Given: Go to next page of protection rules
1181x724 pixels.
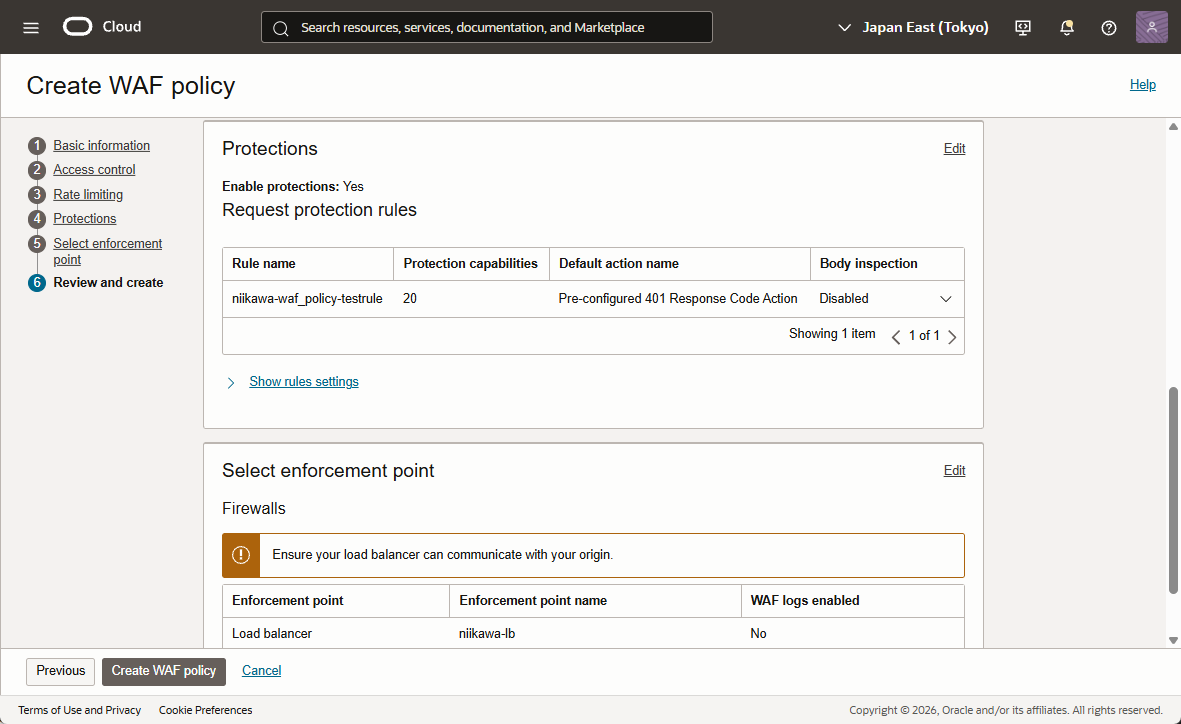Looking at the screenshot, I should tap(952, 337).
